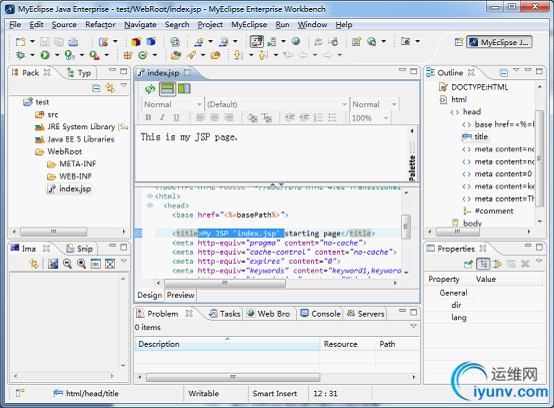This screenshot has height=408, width=554.
Task: Click the Palette side bar
Action: click(x=412, y=155)
